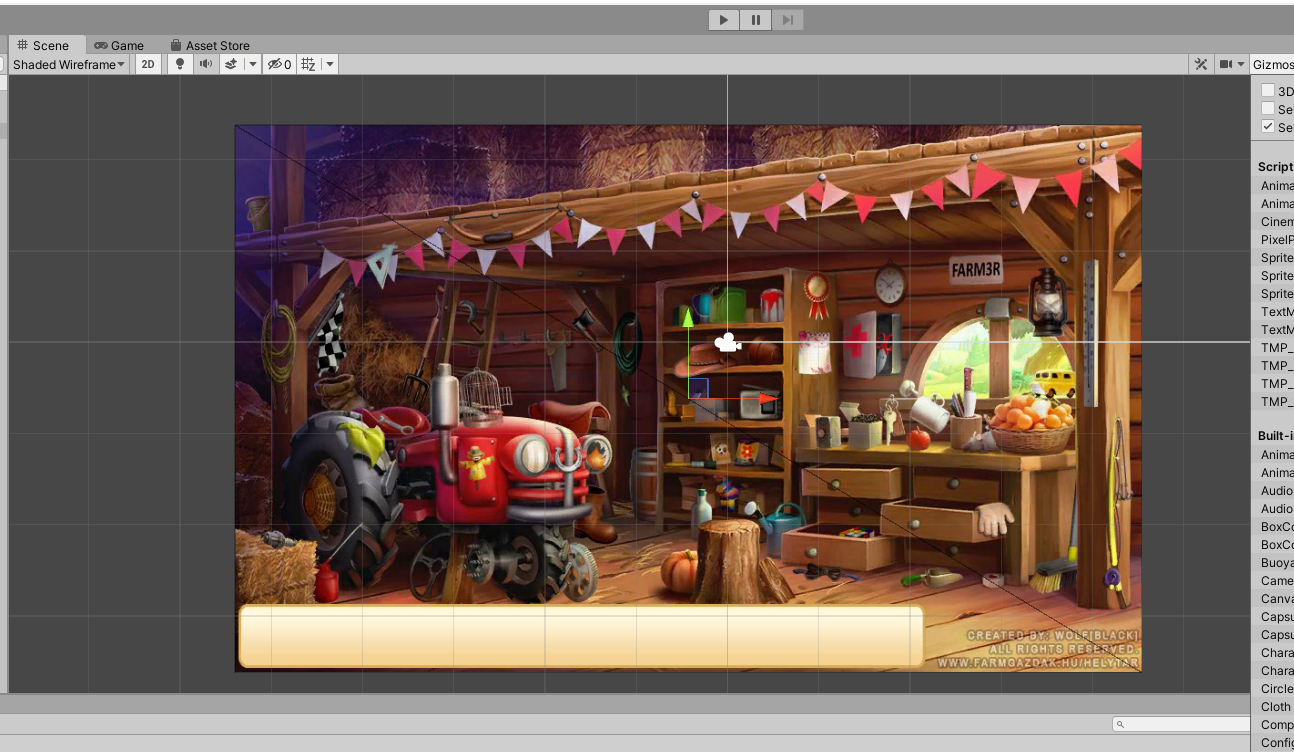Image resolution: width=1294 pixels, height=752 pixels.
Task: Select the cream UI panel in scene
Action: coord(581,636)
